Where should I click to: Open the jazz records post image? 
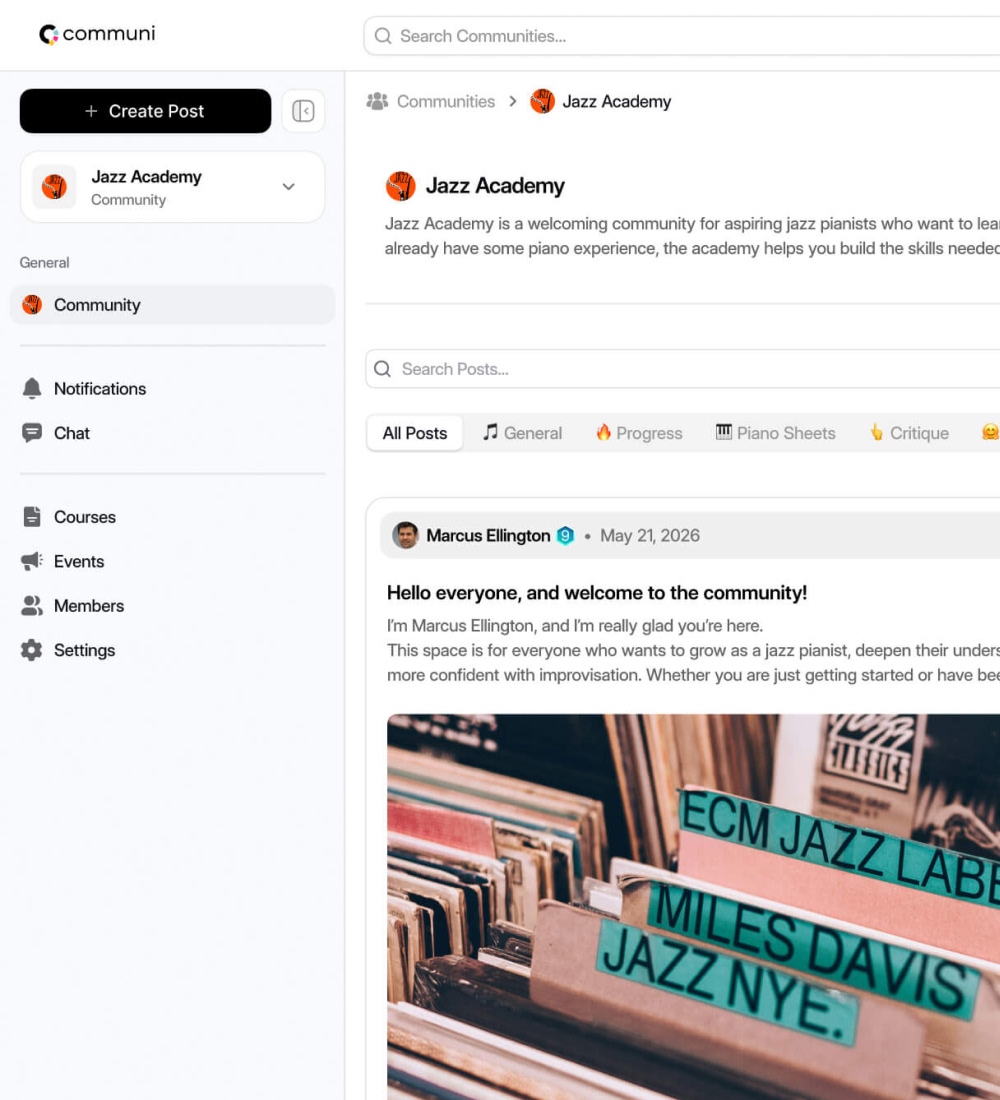(x=693, y=906)
